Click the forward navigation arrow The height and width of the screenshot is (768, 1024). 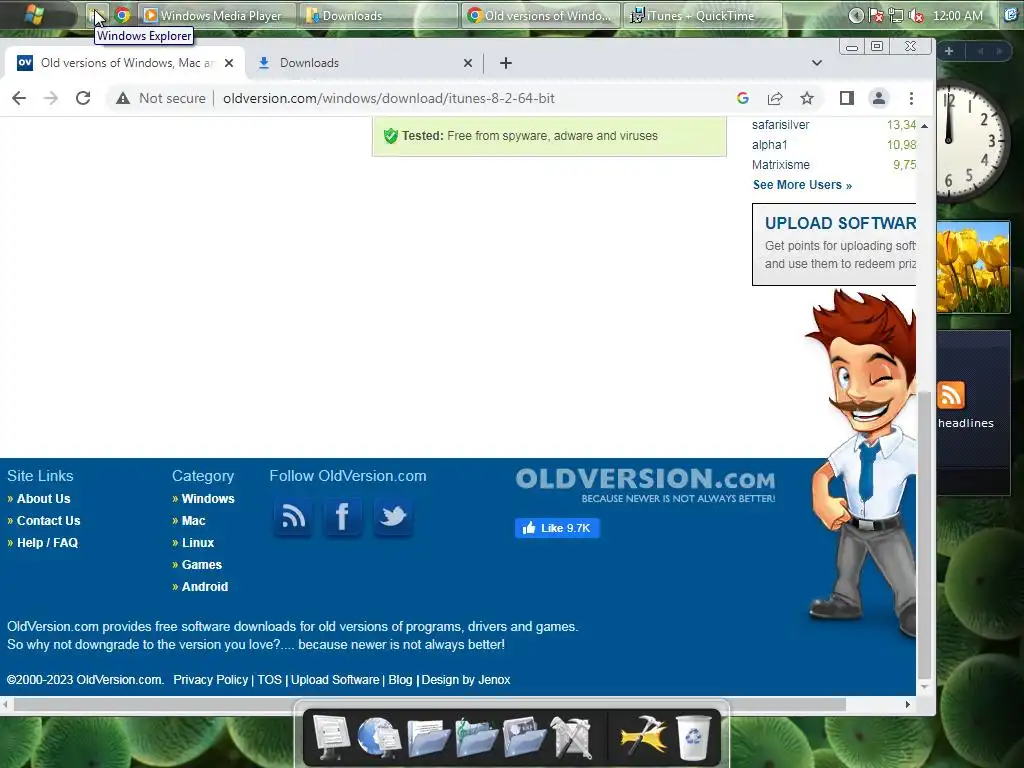click(x=51, y=98)
